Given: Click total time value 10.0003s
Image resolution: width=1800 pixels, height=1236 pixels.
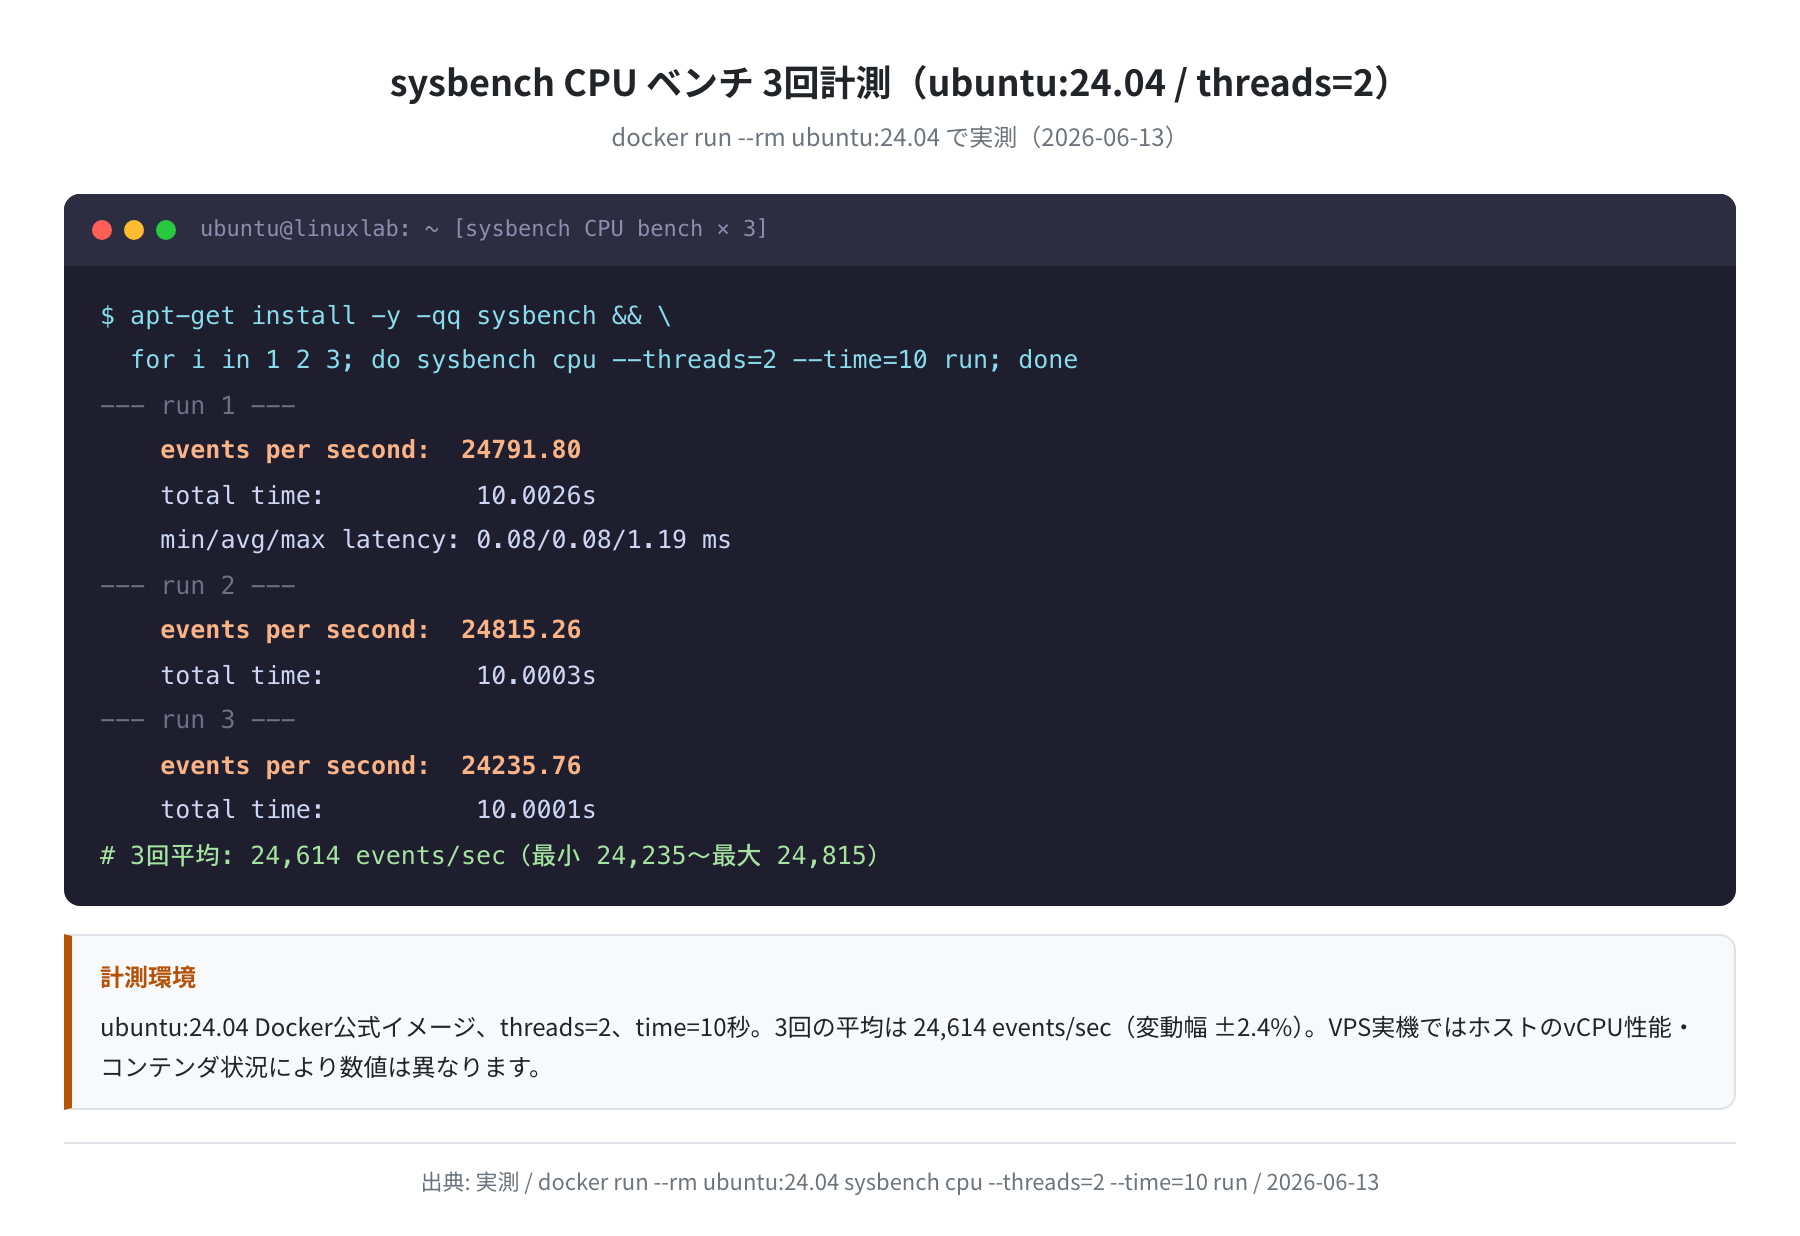Looking at the screenshot, I should pyautogui.click(x=536, y=676).
